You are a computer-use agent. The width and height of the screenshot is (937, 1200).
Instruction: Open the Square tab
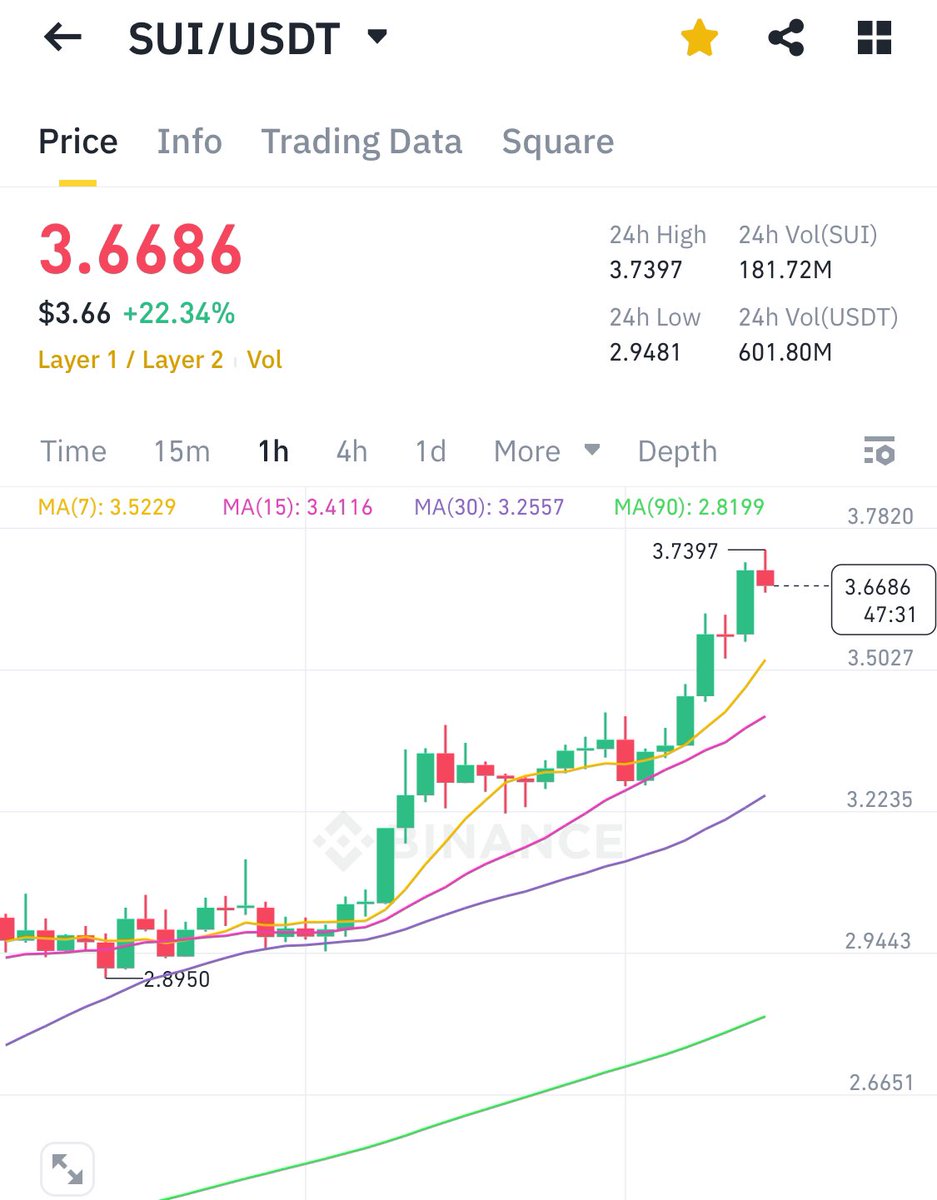[x=558, y=142]
